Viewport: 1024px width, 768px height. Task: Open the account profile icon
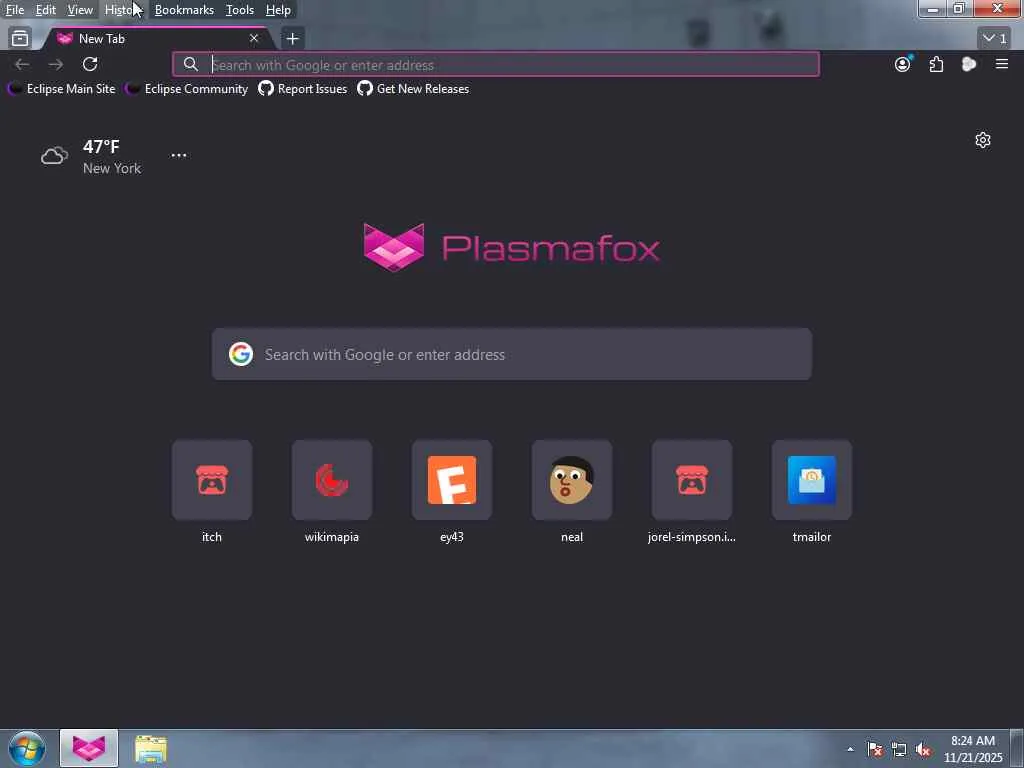click(x=903, y=64)
